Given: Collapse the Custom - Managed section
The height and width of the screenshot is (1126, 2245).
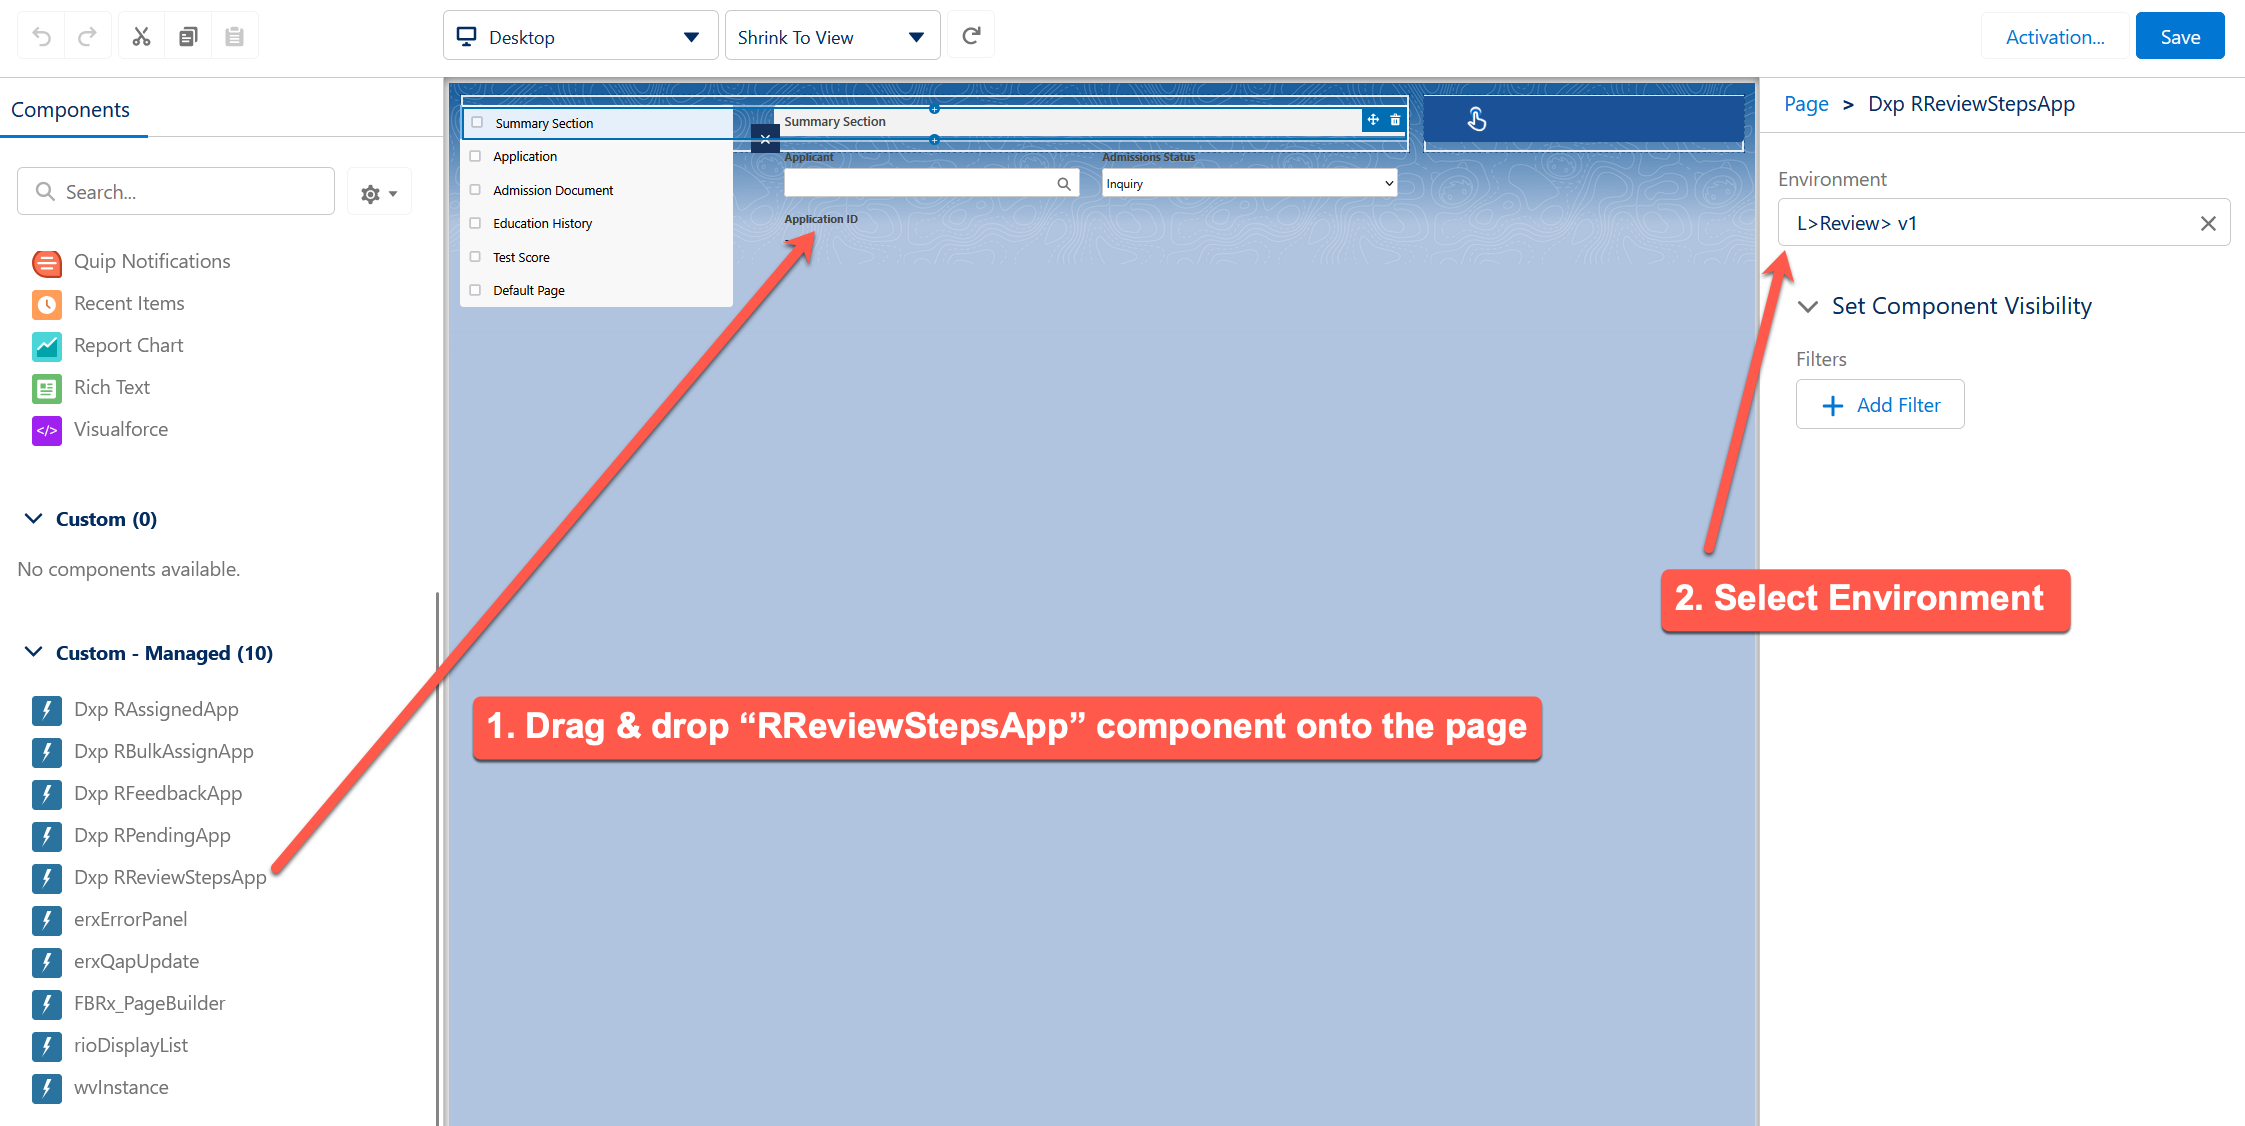Looking at the screenshot, I should click(34, 652).
